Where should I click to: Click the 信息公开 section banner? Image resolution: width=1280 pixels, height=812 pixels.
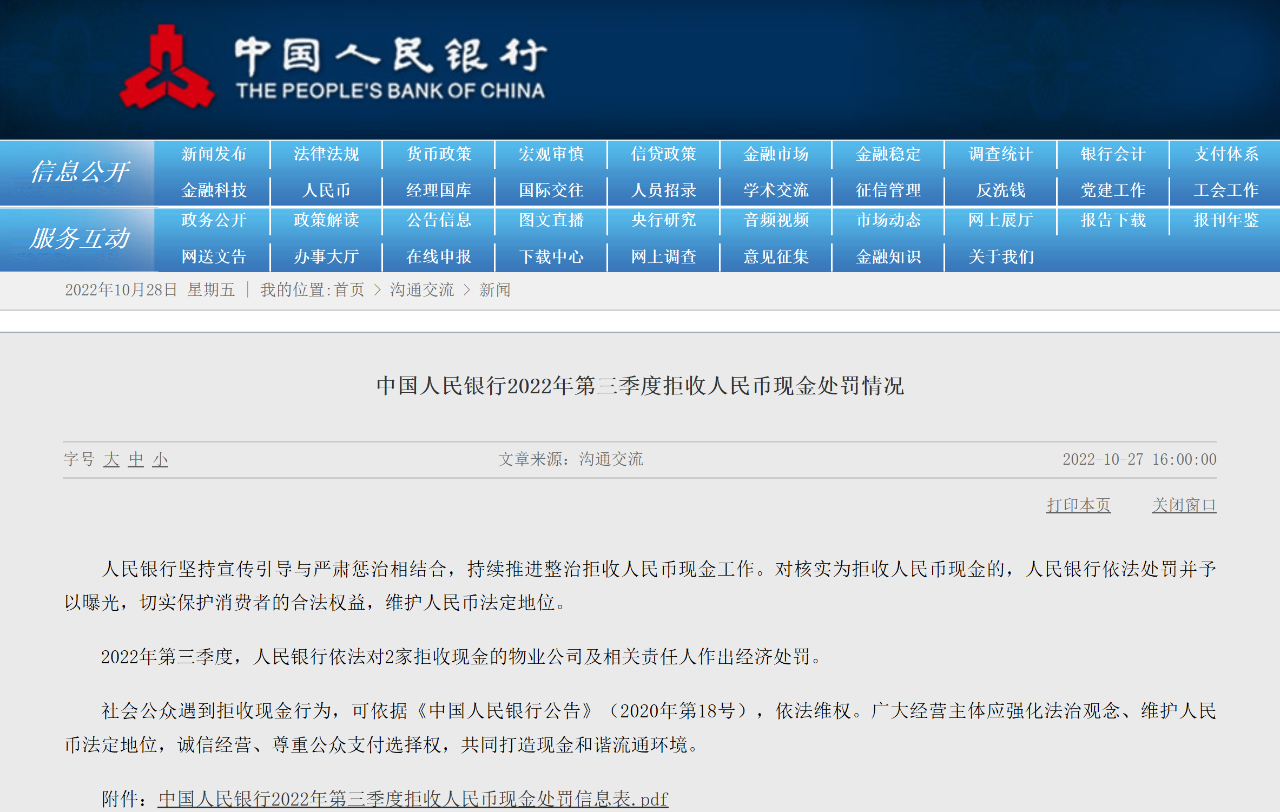point(78,172)
